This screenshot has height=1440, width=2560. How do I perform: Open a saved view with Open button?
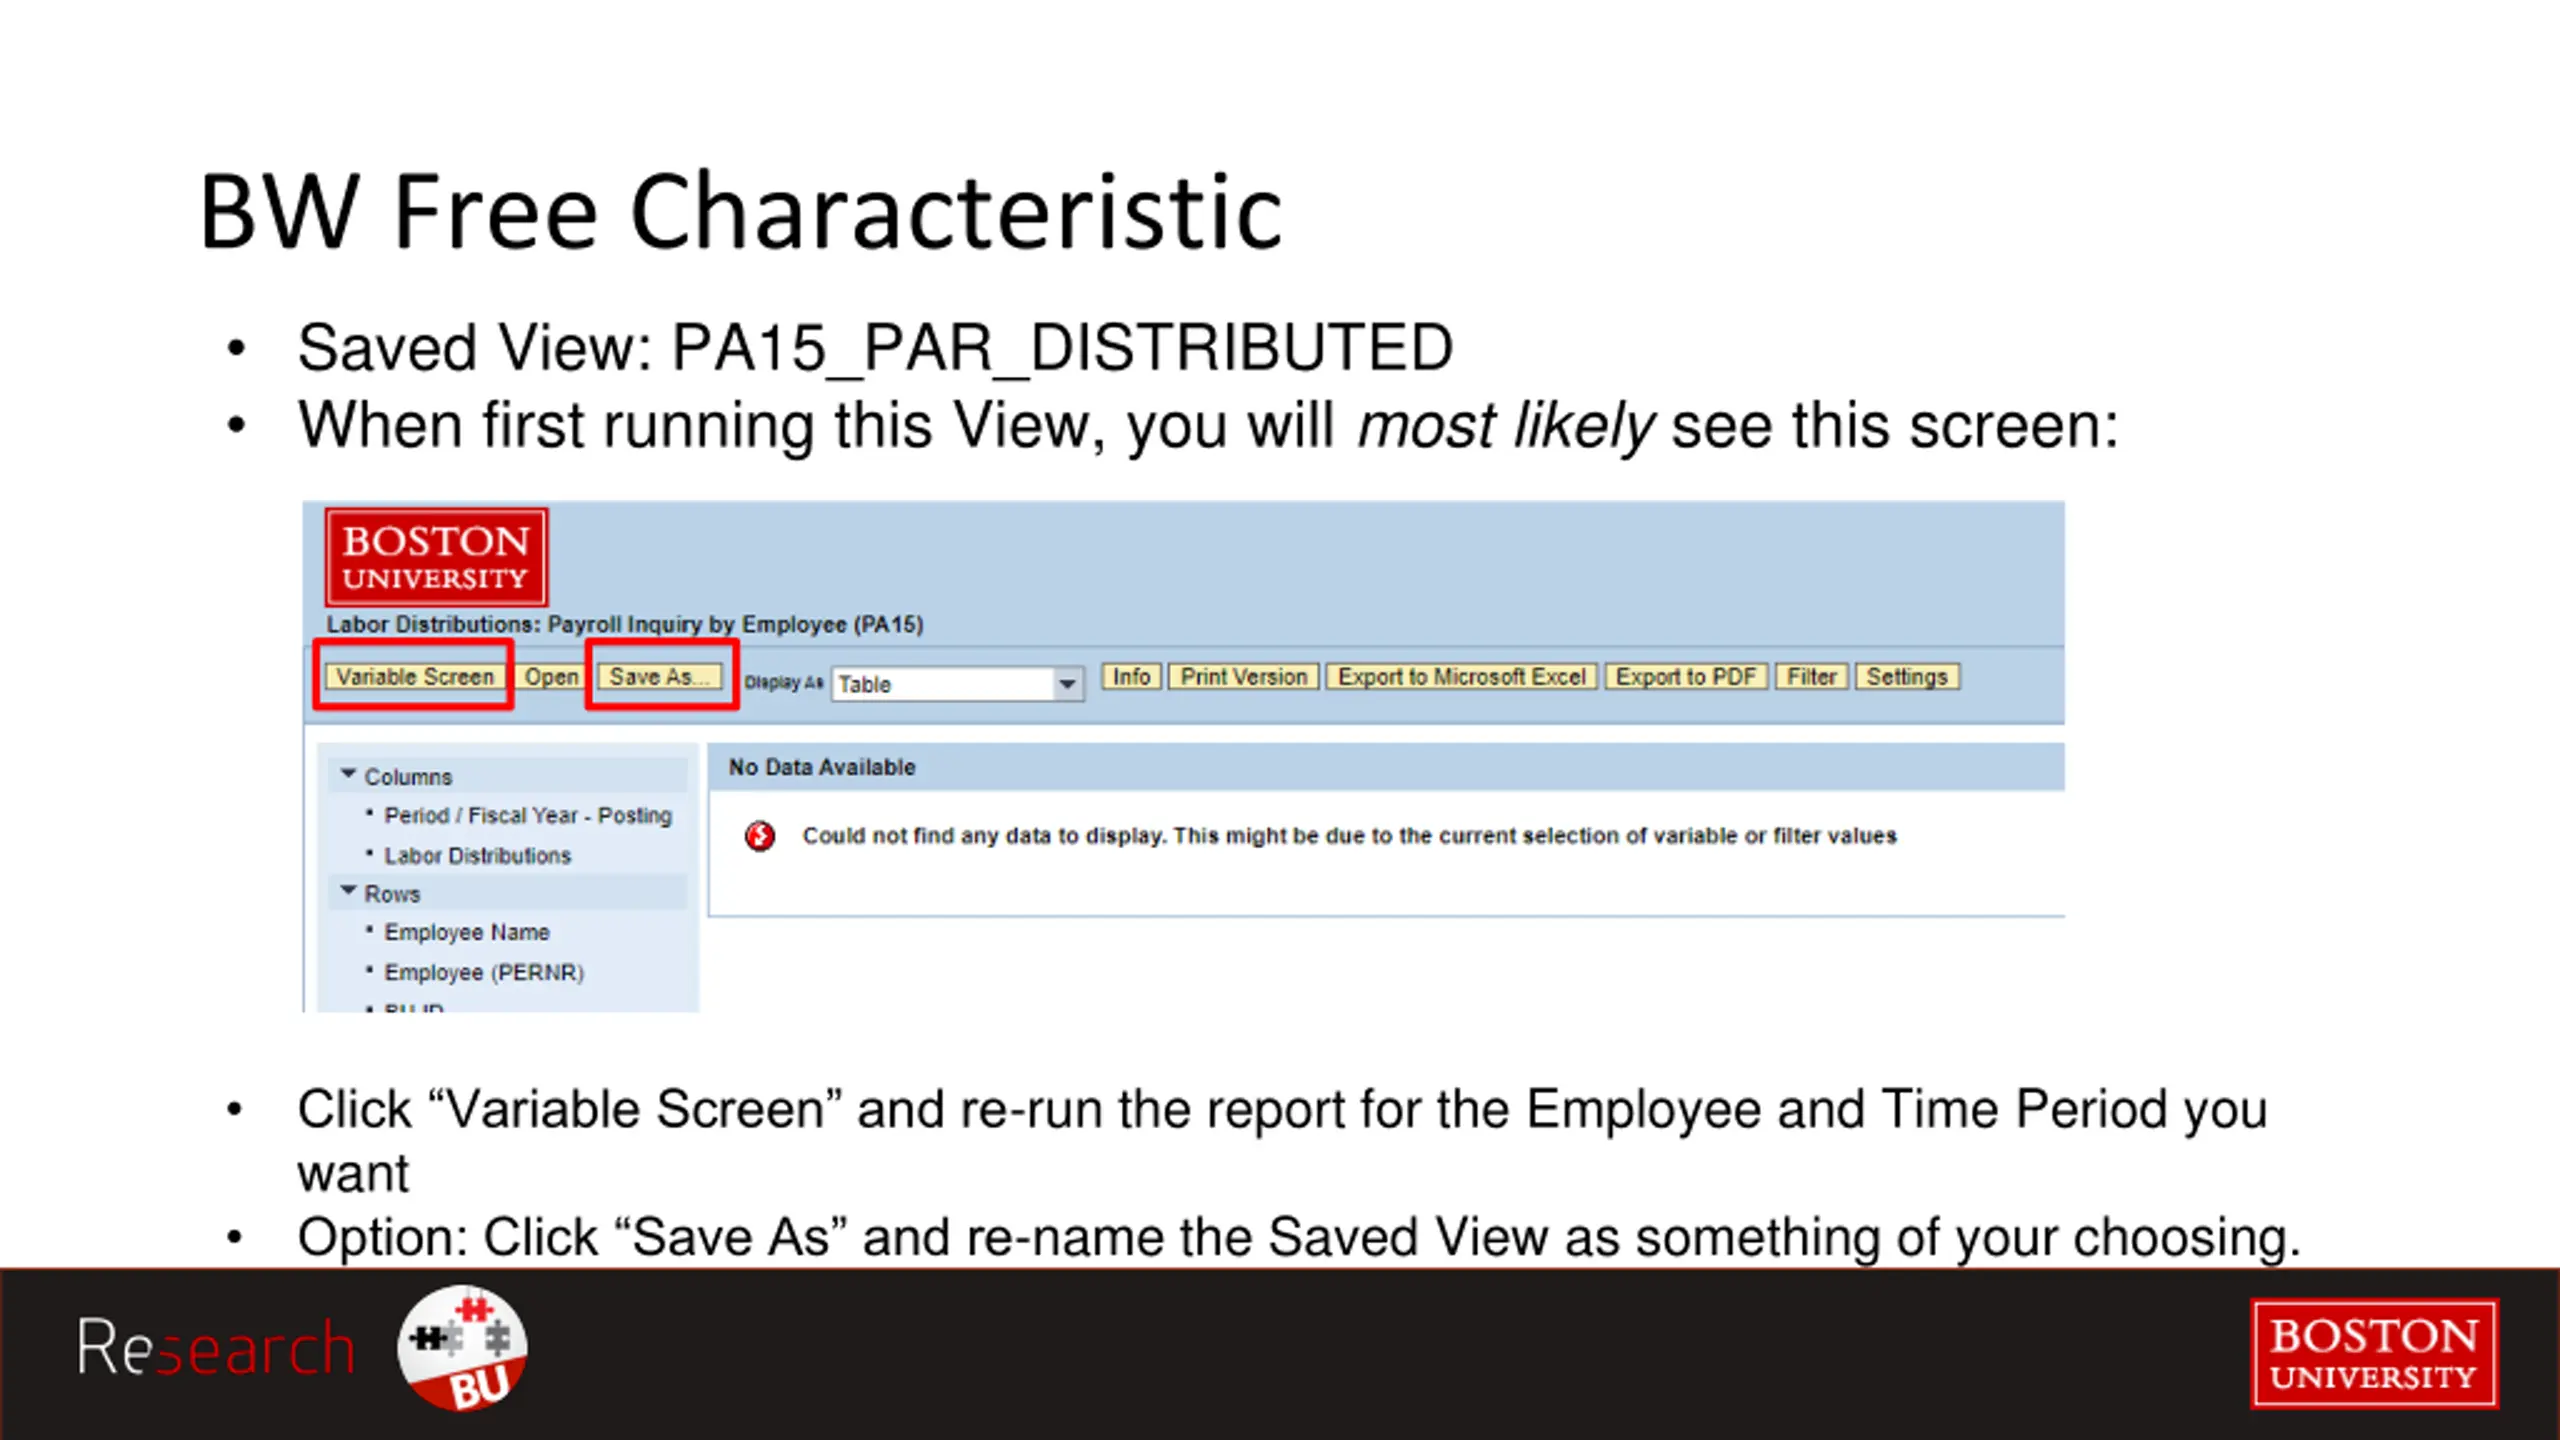pyautogui.click(x=551, y=677)
